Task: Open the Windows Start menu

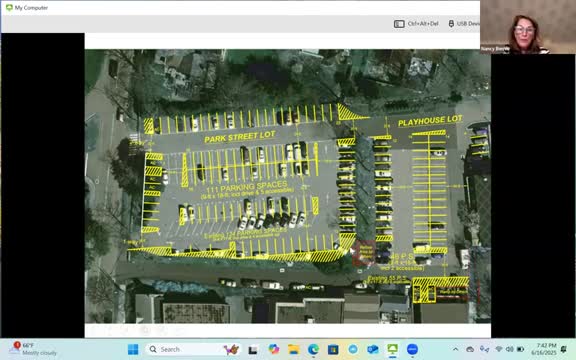Action: [x=133, y=349]
